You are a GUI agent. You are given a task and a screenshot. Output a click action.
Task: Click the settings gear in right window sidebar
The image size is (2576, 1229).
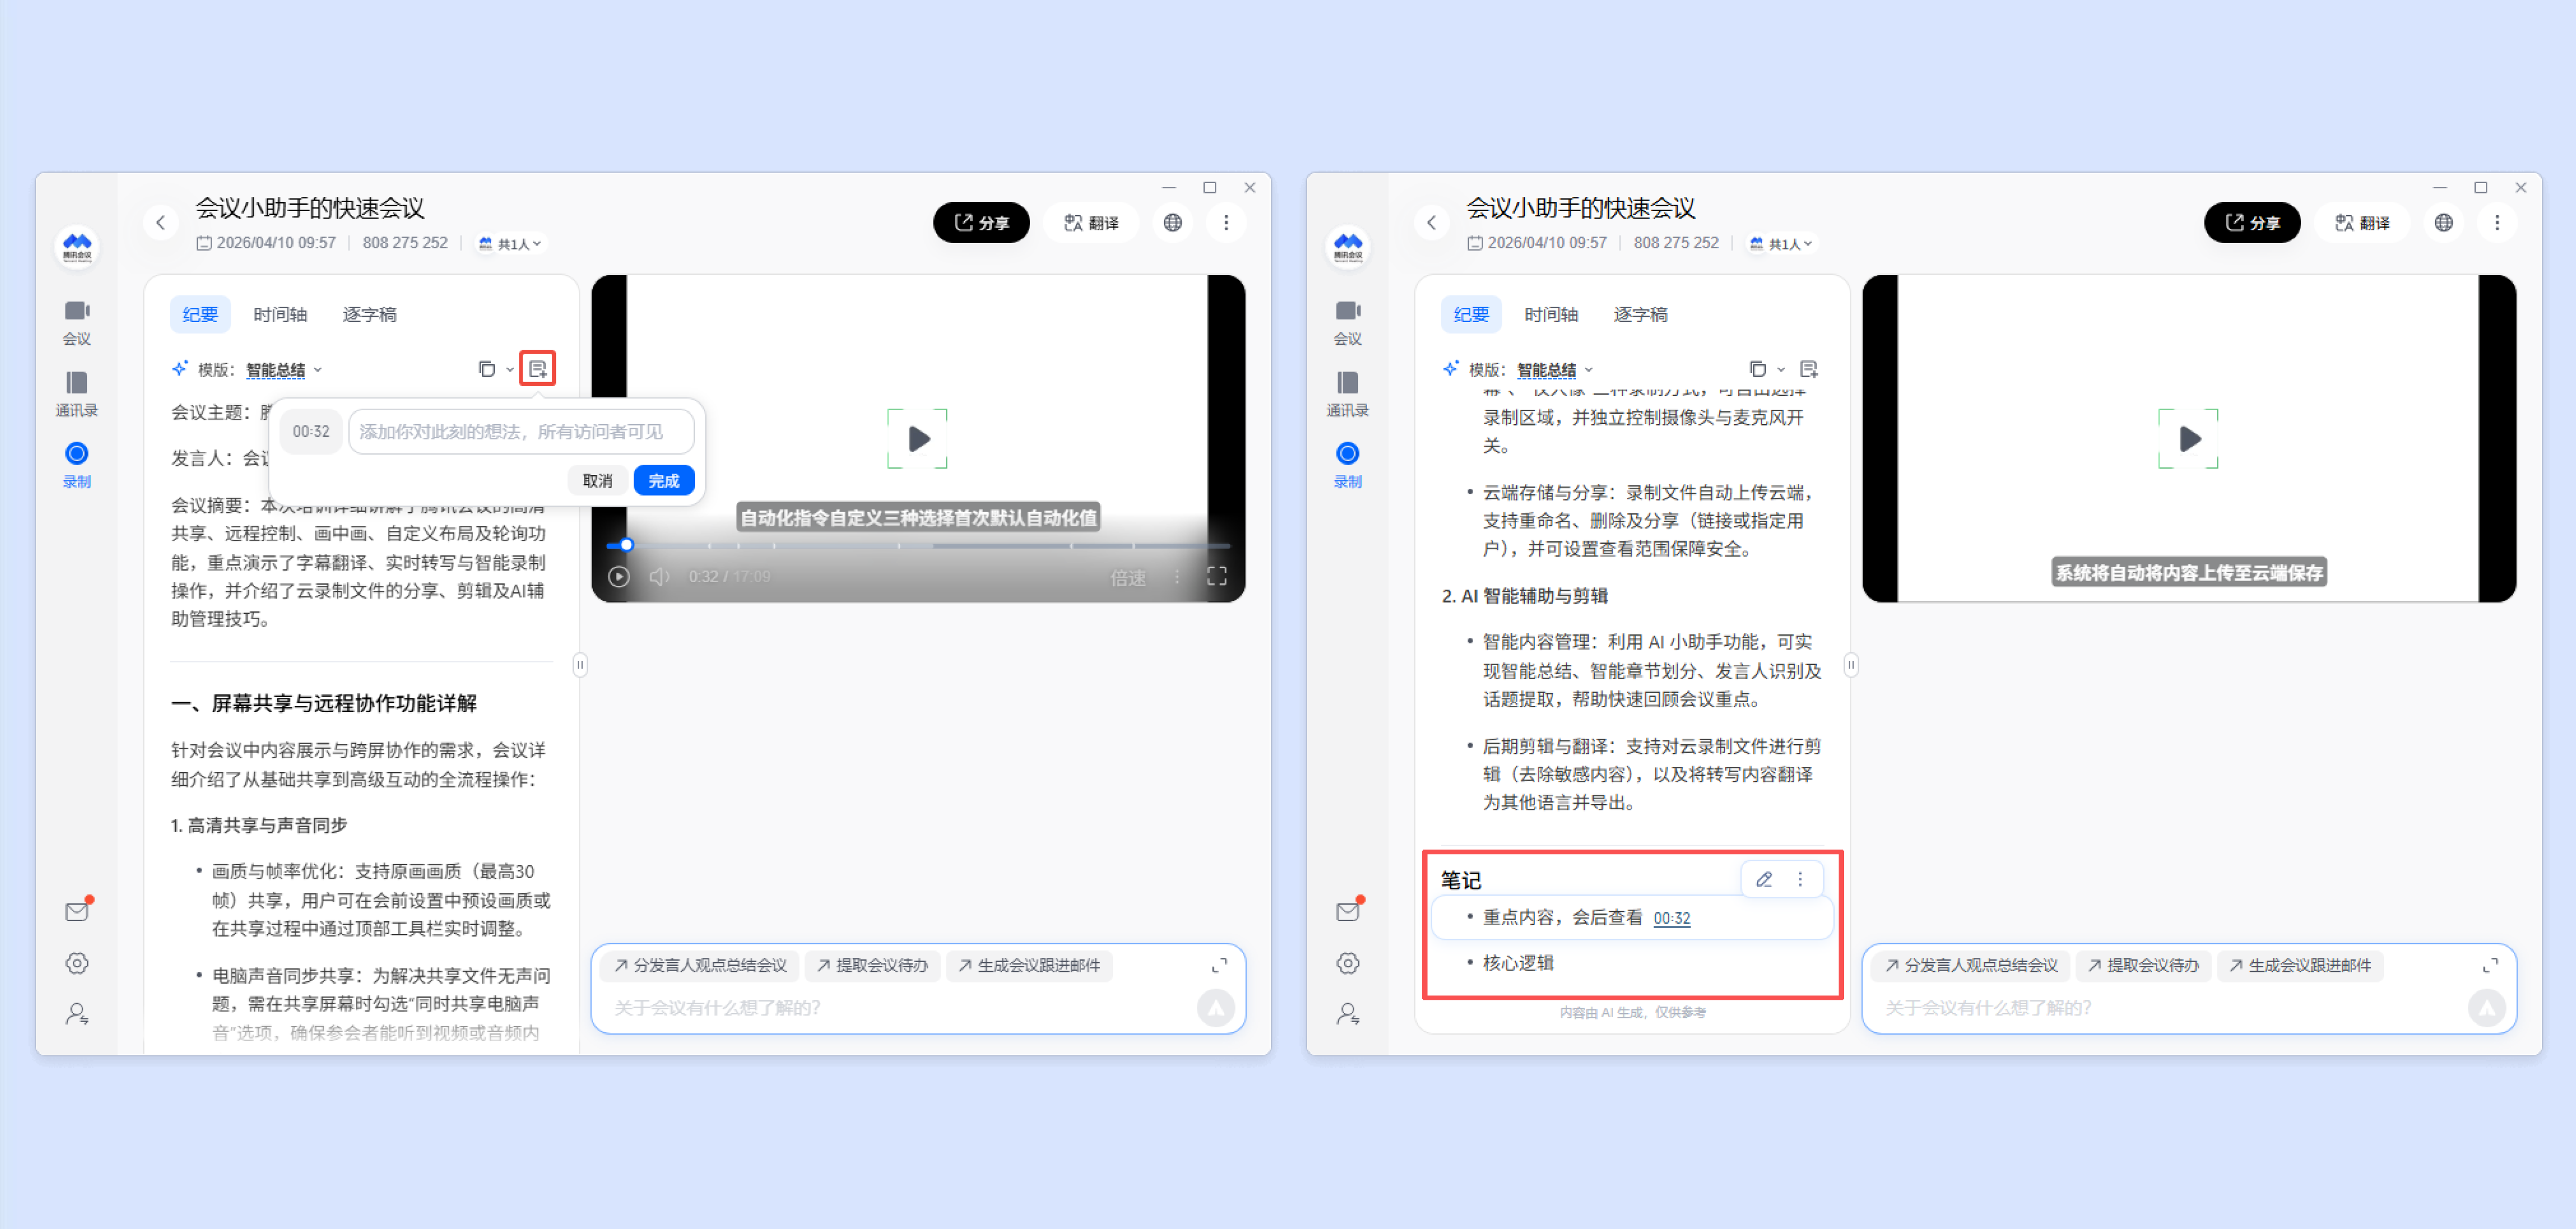(x=1347, y=963)
